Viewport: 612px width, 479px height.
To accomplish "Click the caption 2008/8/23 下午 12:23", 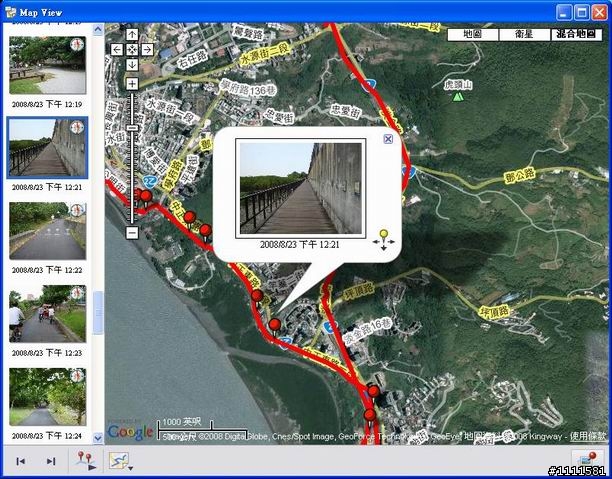I will click(47, 353).
